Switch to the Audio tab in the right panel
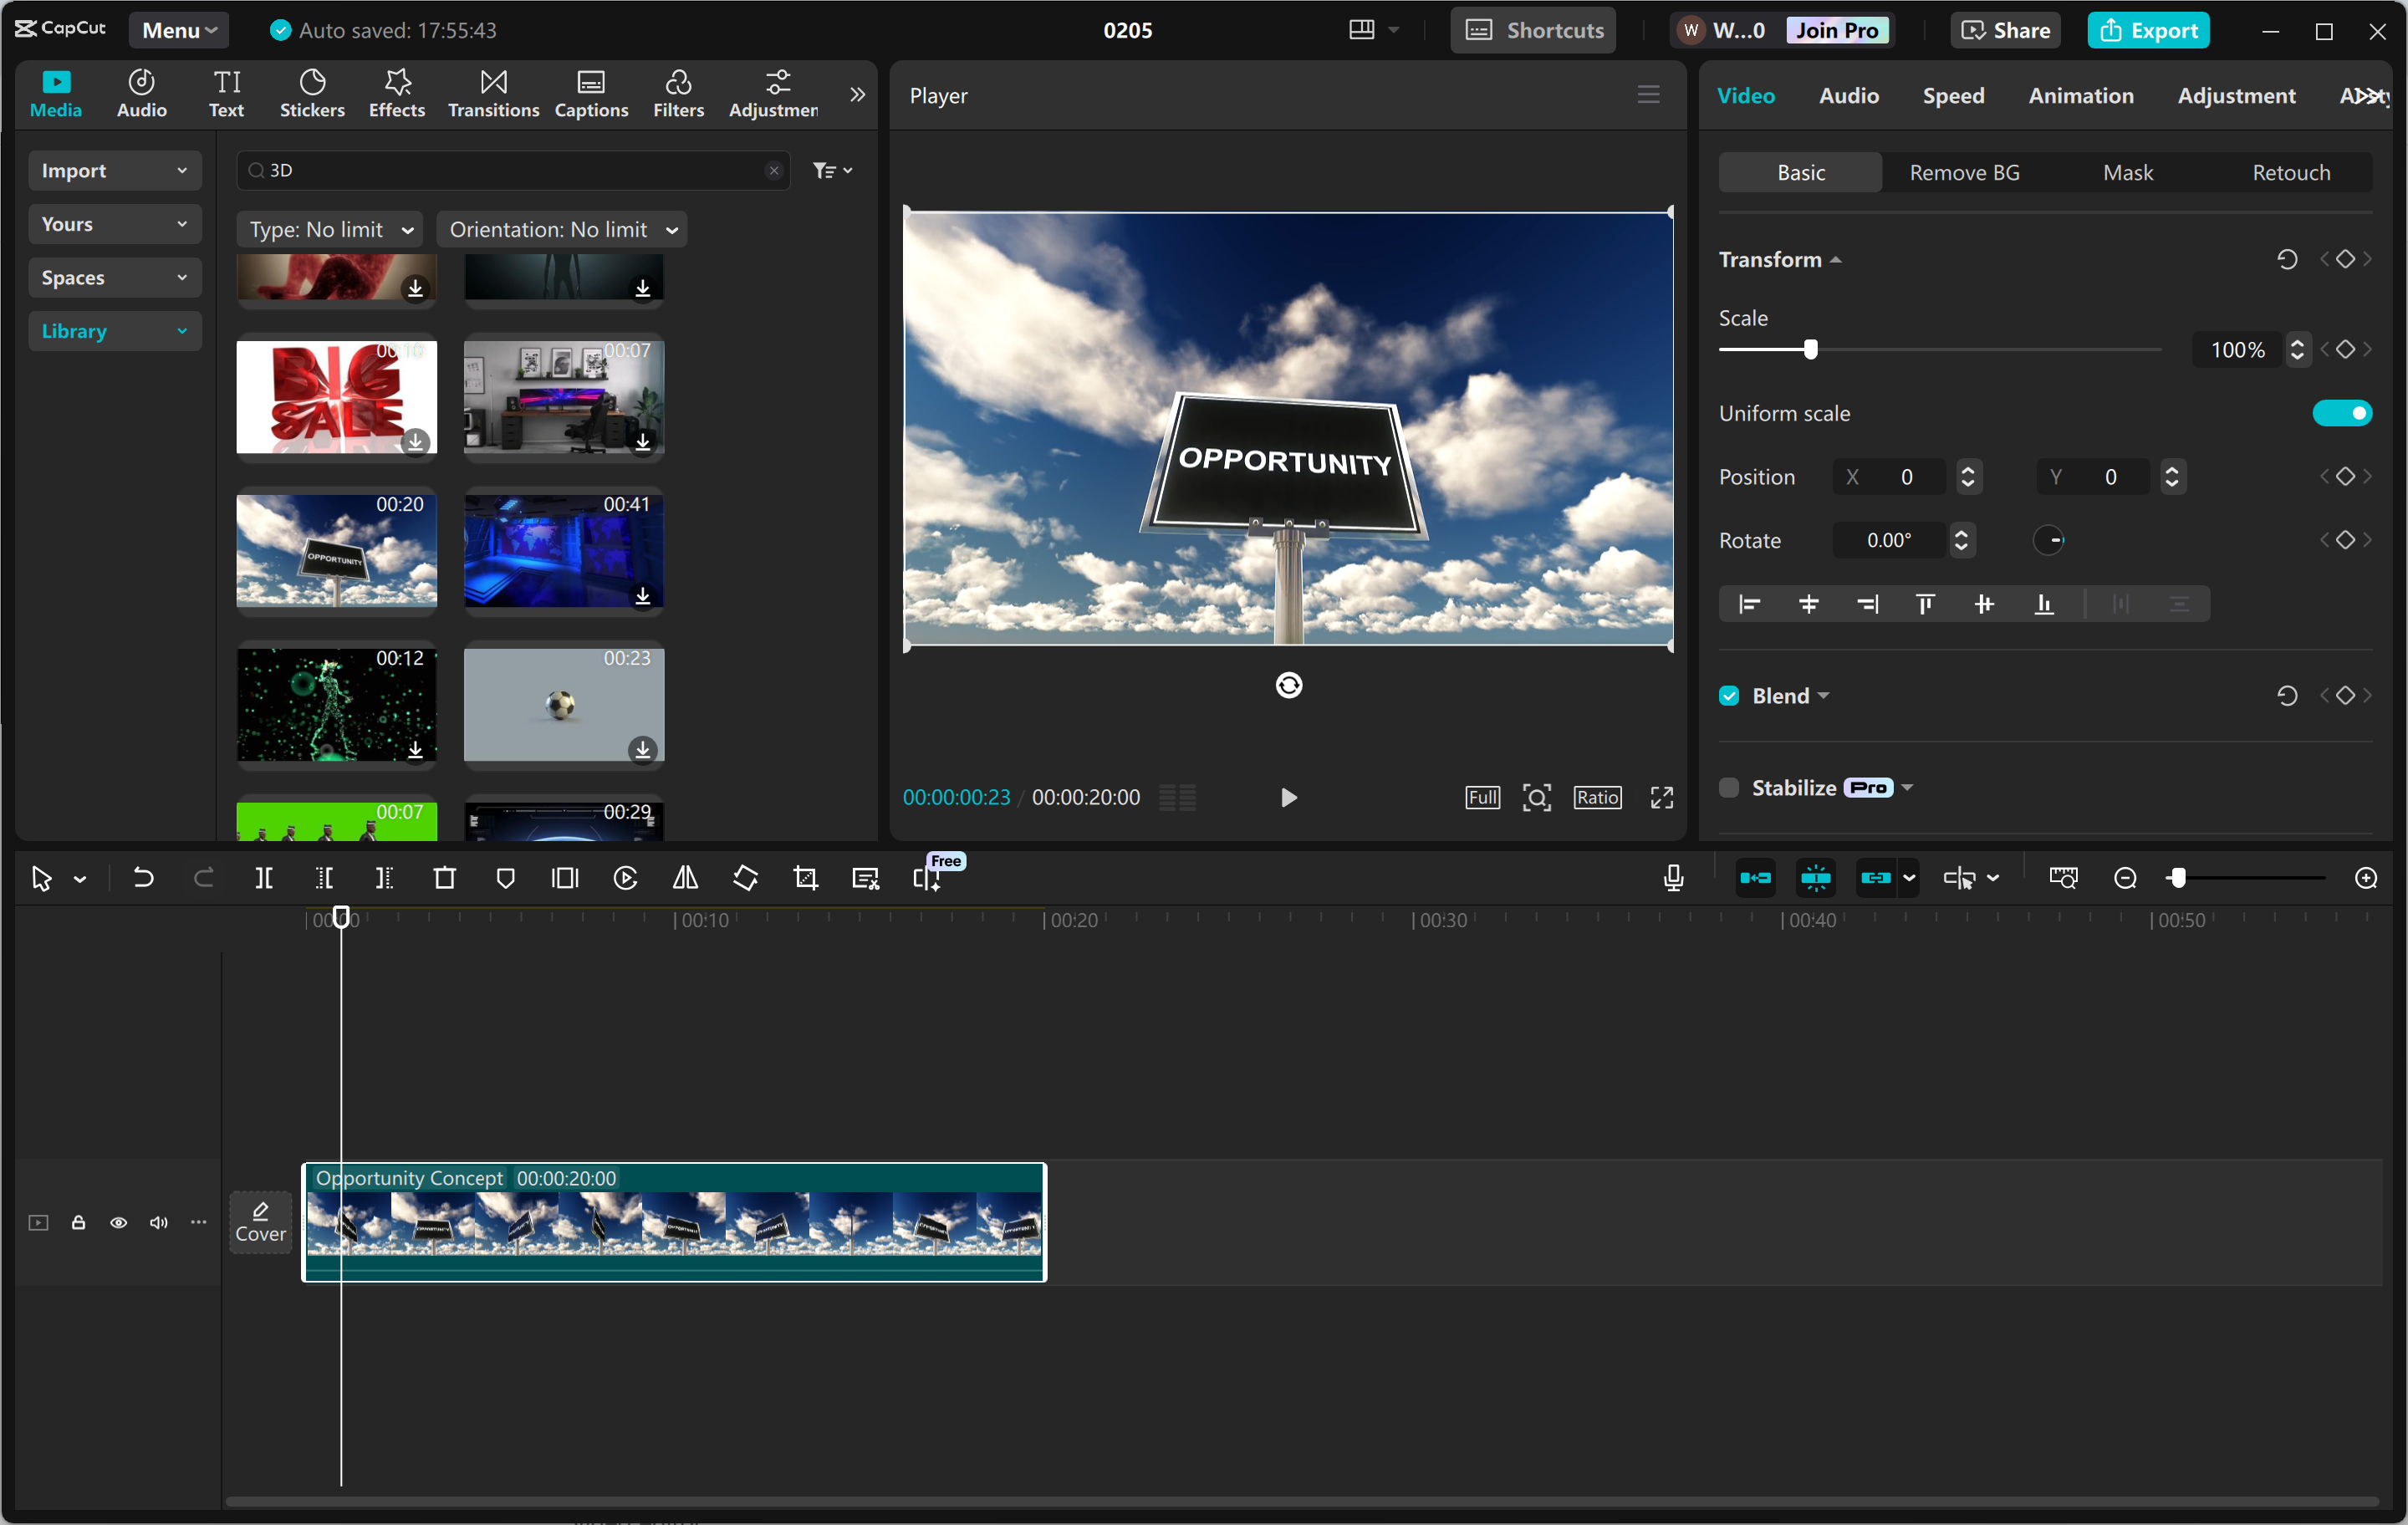Viewport: 2408px width, 1525px height. coord(1848,96)
